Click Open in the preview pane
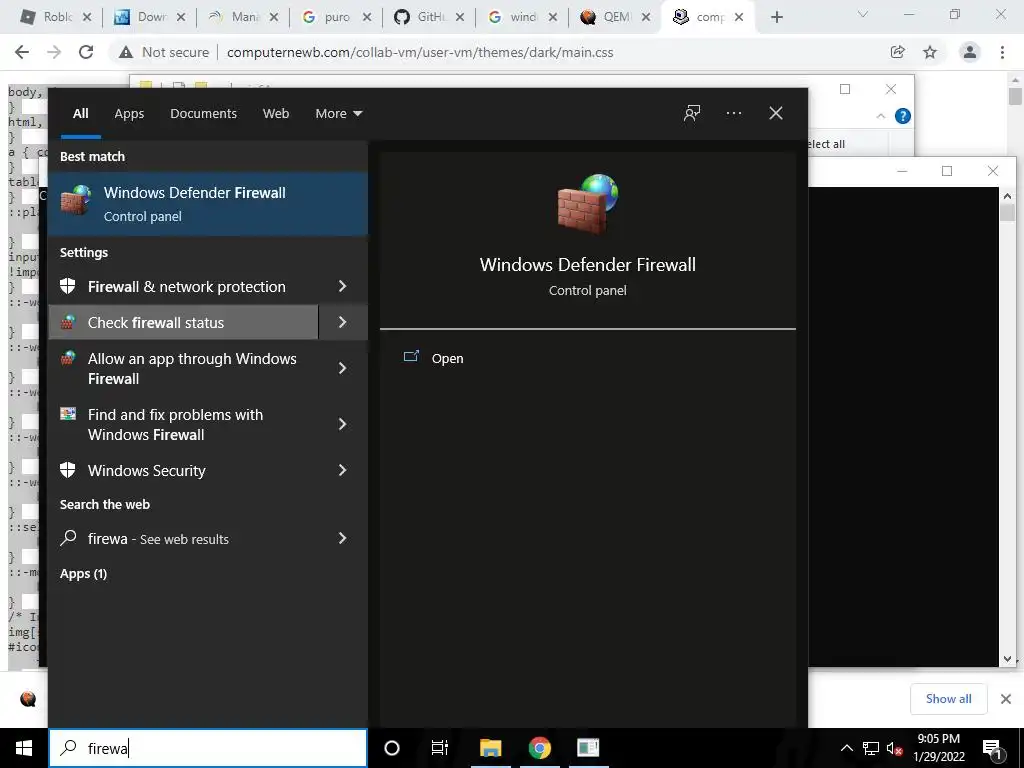Screen dimensions: 1024x768 coord(447,359)
